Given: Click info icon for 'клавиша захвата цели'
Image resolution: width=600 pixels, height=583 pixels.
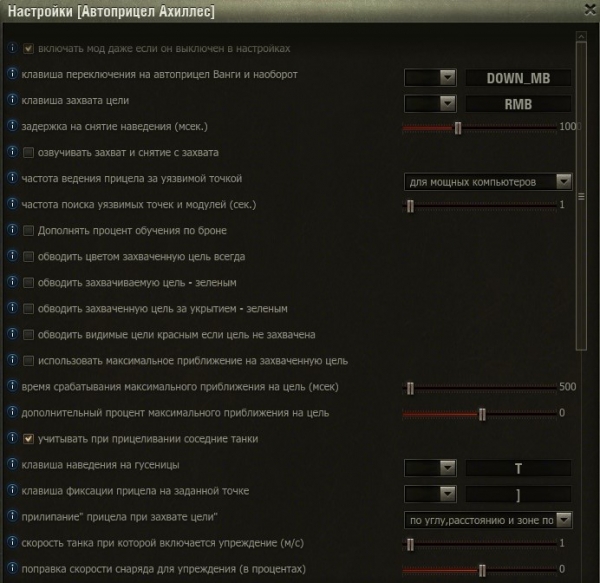Looking at the screenshot, I should (x=12, y=99).
